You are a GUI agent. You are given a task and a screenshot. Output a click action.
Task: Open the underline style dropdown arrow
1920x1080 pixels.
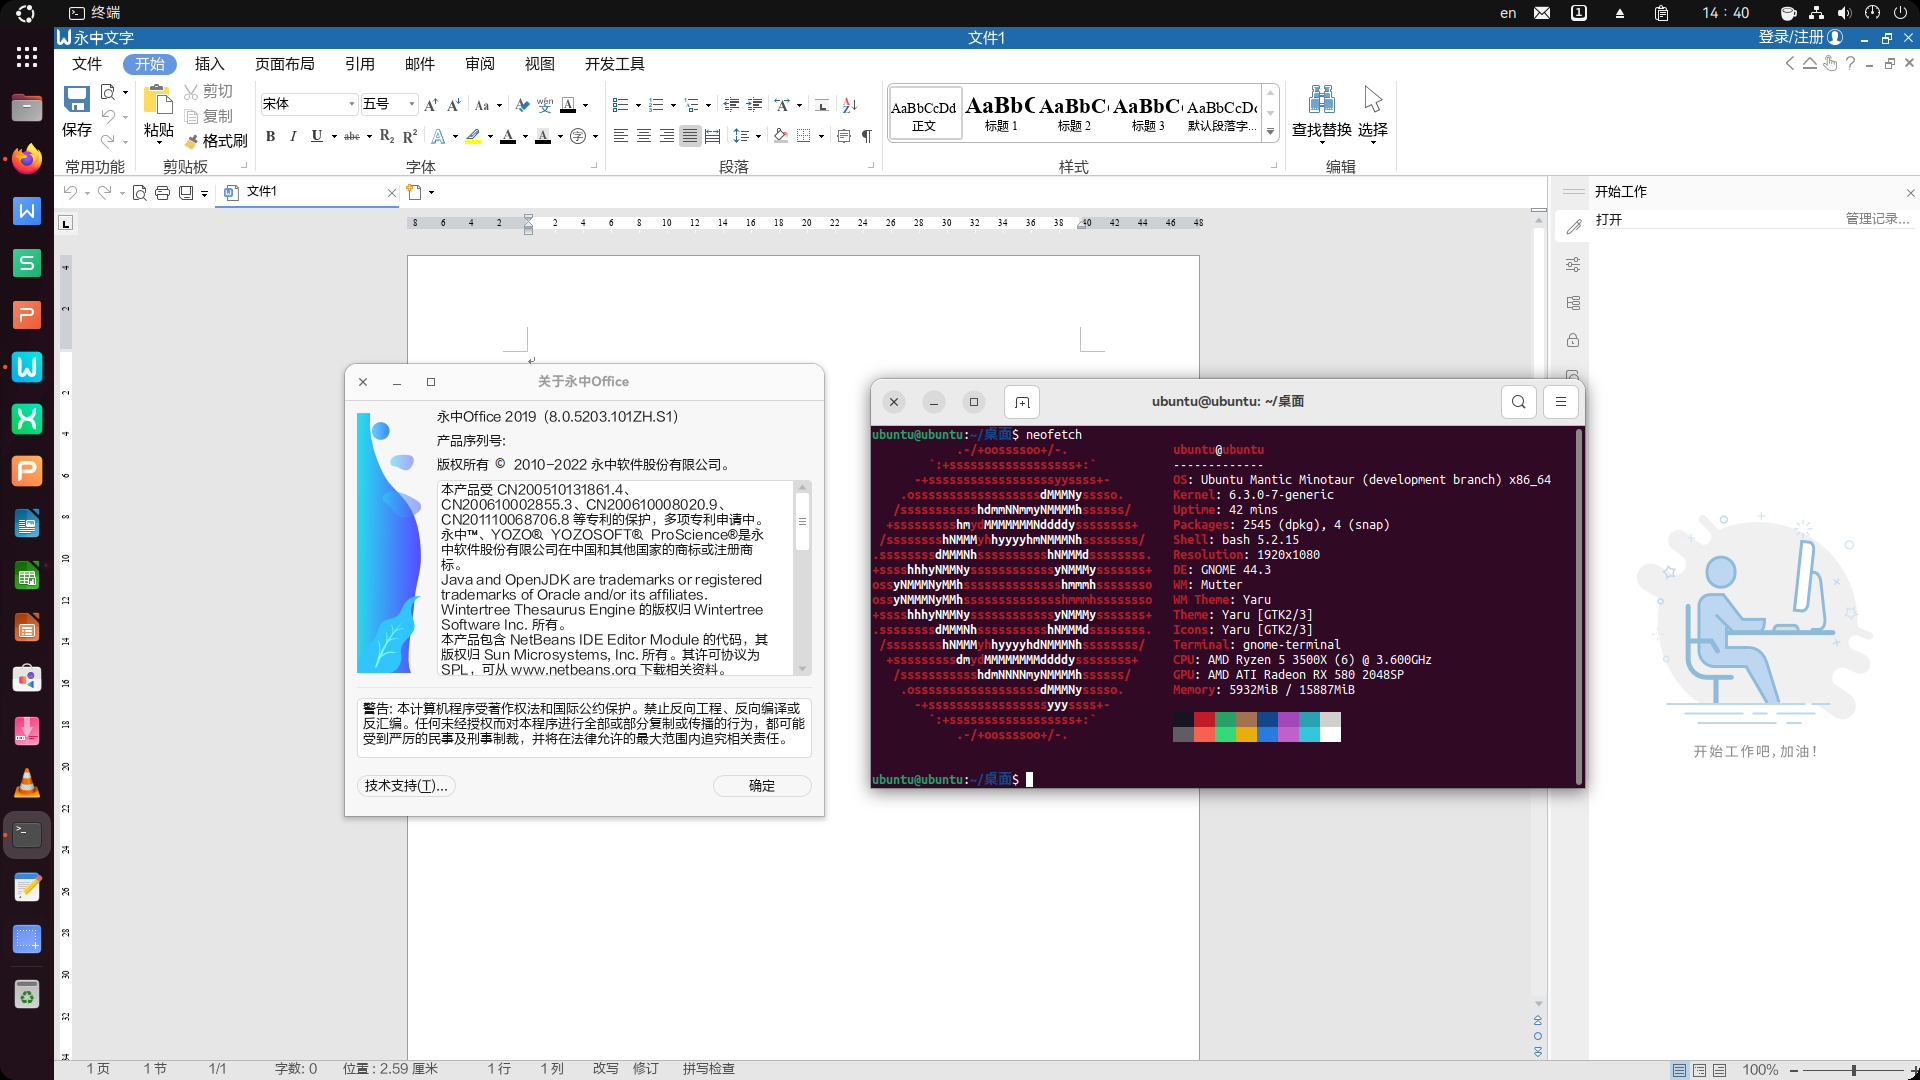pyautogui.click(x=333, y=137)
